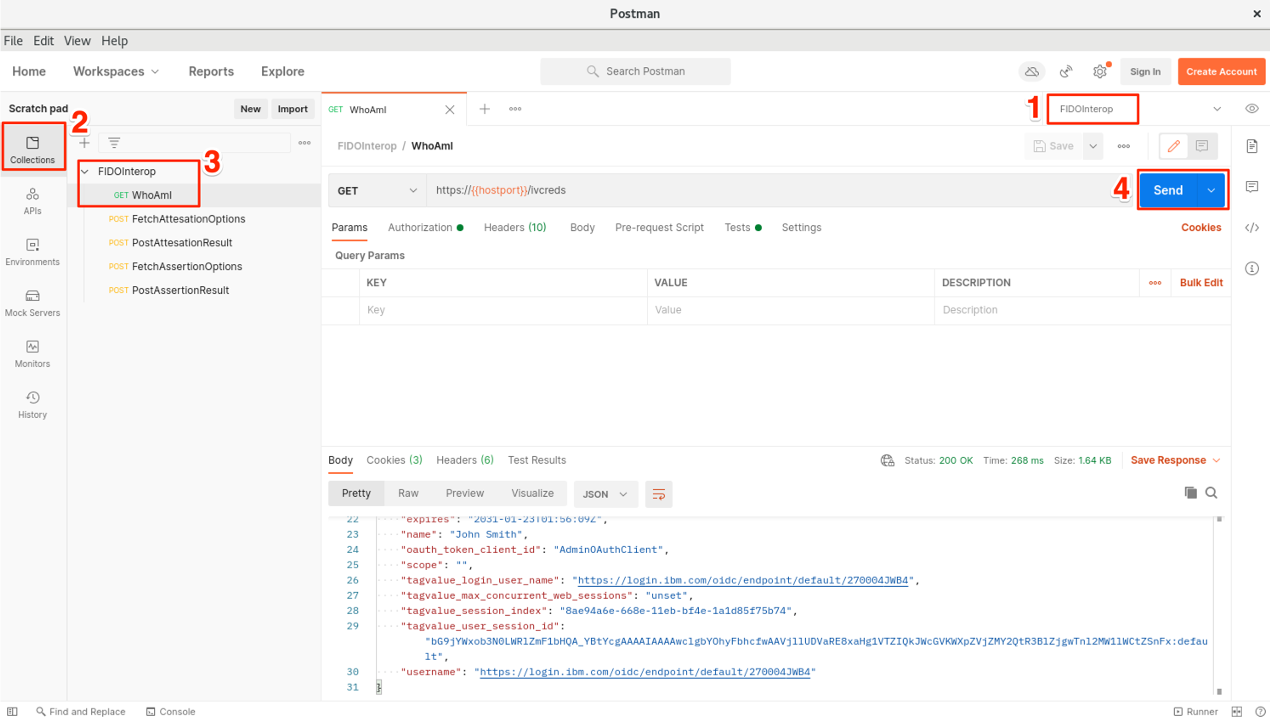Viewport: 1270px width, 722px height.
Task: Toggle two-pane layout icon in status bar
Action: (x=1237, y=712)
